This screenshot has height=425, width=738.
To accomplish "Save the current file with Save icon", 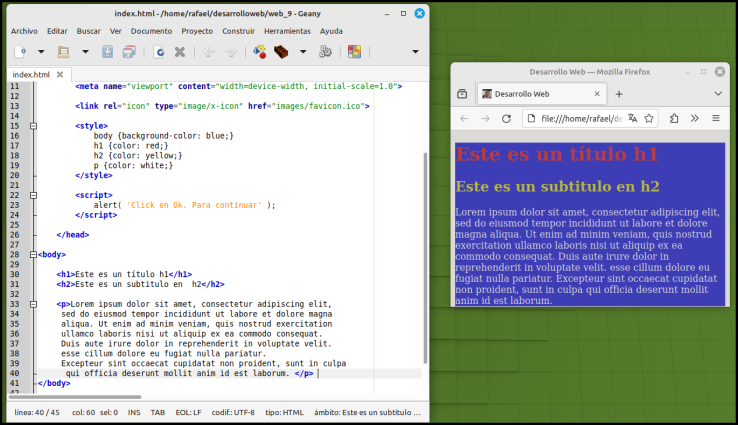I will (x=107, y=52).
